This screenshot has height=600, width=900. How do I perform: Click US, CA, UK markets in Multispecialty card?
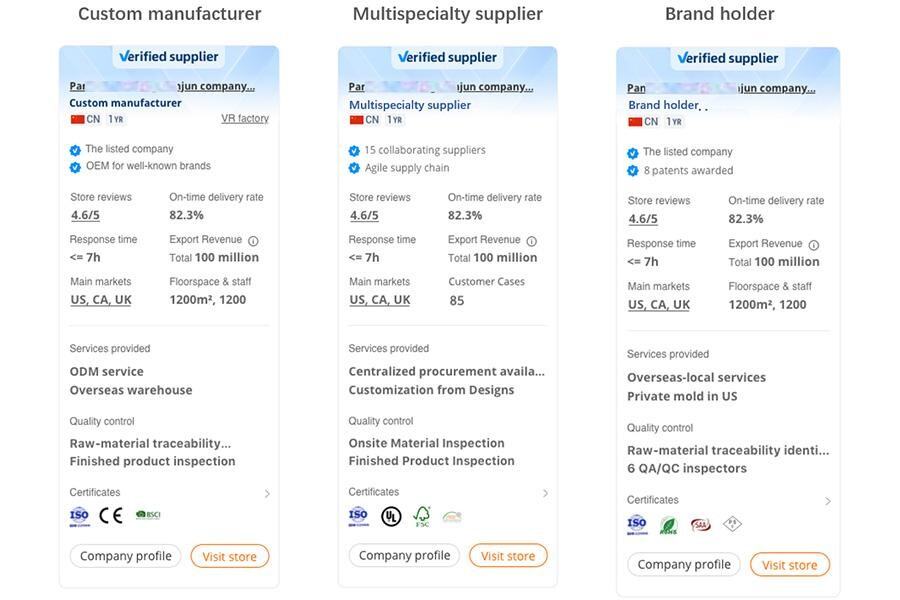coord(379,300)
